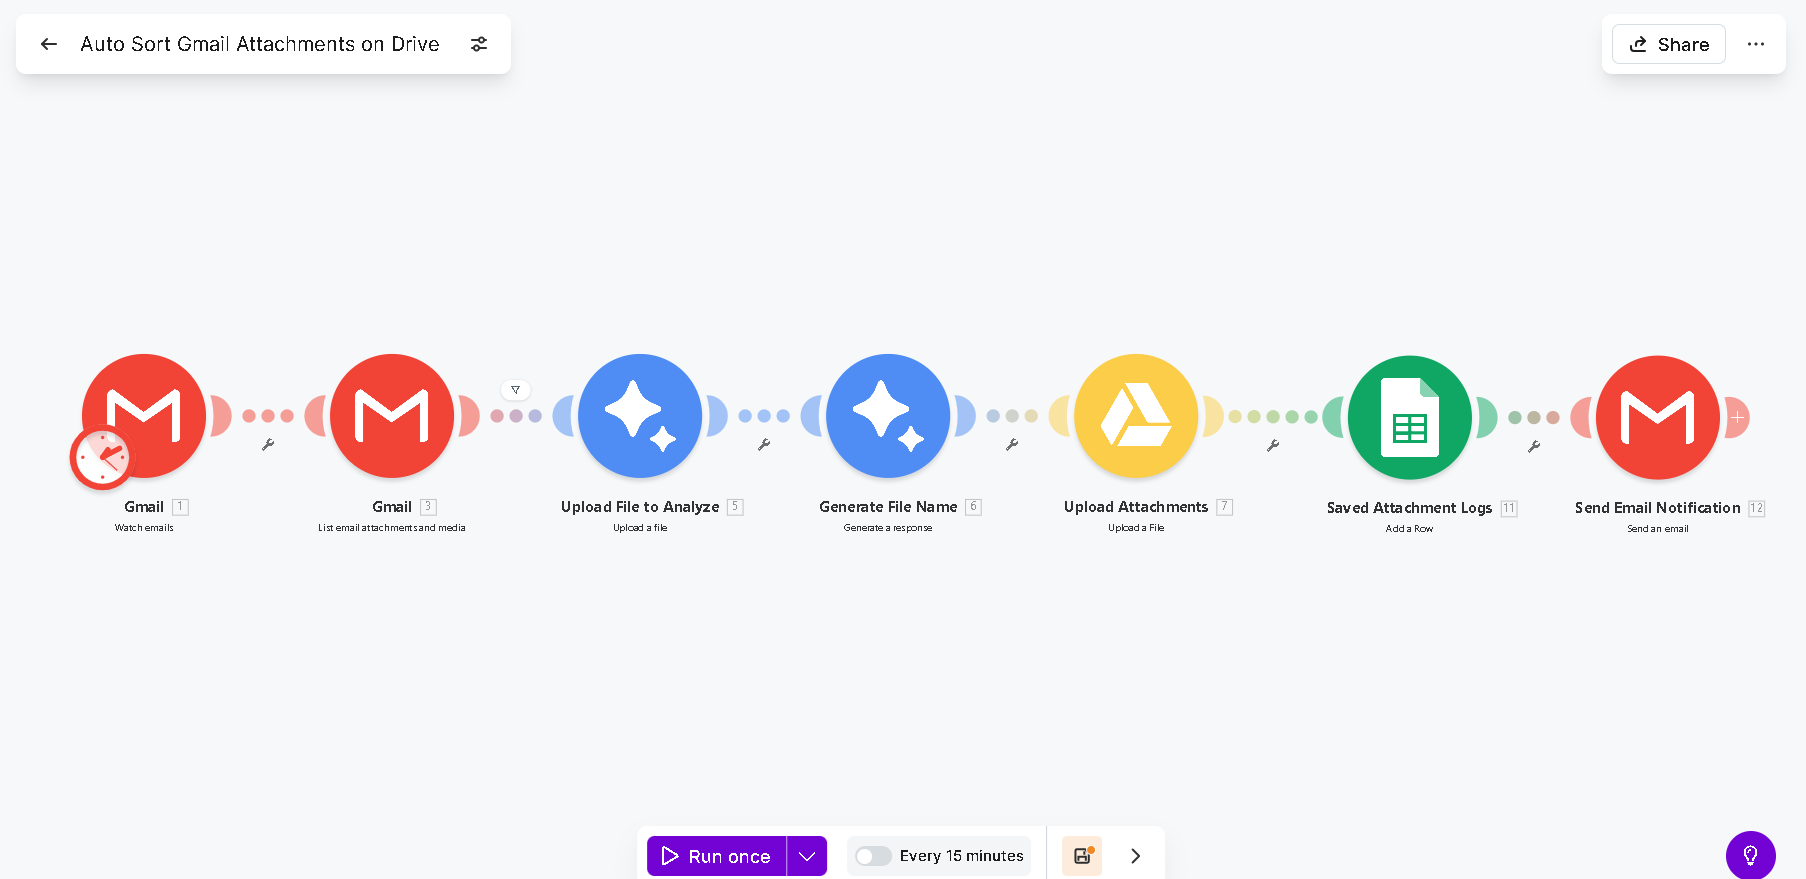This screenshot has width=1806, height=879.
Task: Open the Upload Attachments Google Drive module
Action: pos(1136,416)
